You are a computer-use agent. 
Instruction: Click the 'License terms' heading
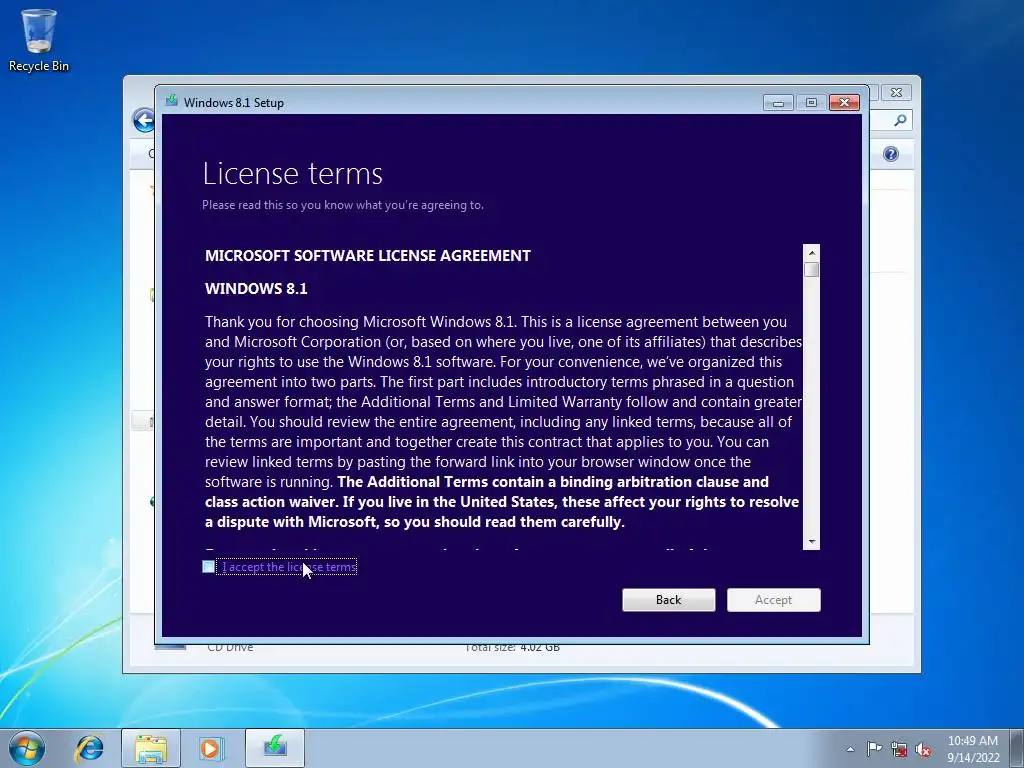(292, 174)
